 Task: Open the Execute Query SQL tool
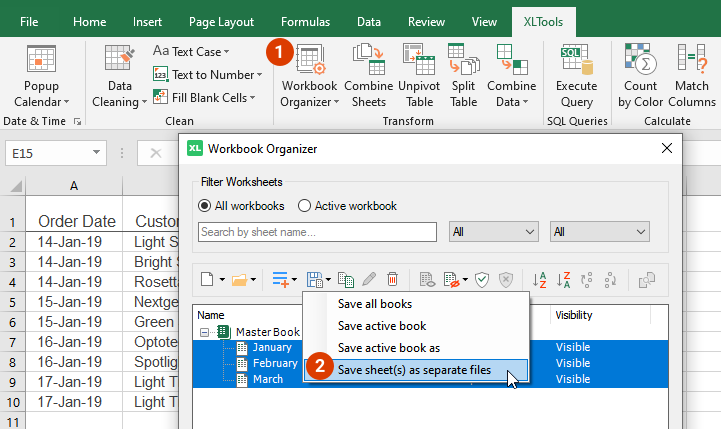(x=577, y=76)
